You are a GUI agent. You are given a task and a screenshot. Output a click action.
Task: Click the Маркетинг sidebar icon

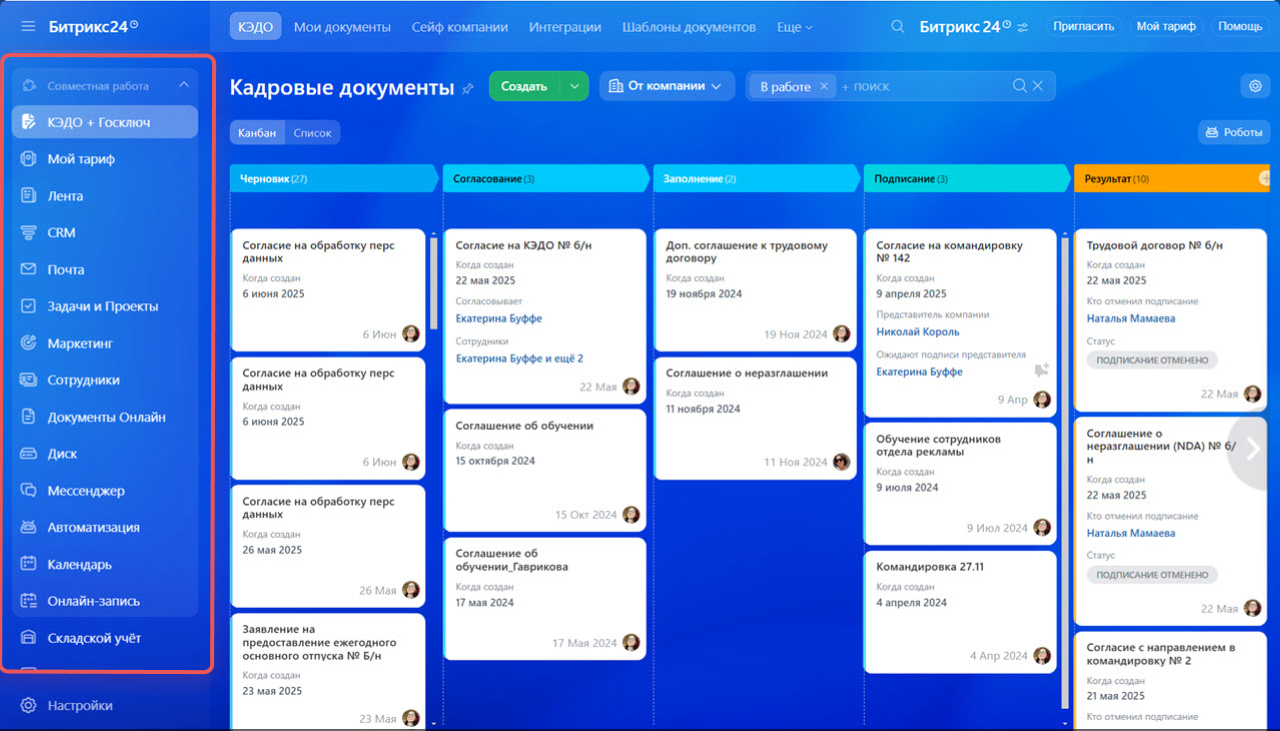click(x=29, y=343)
